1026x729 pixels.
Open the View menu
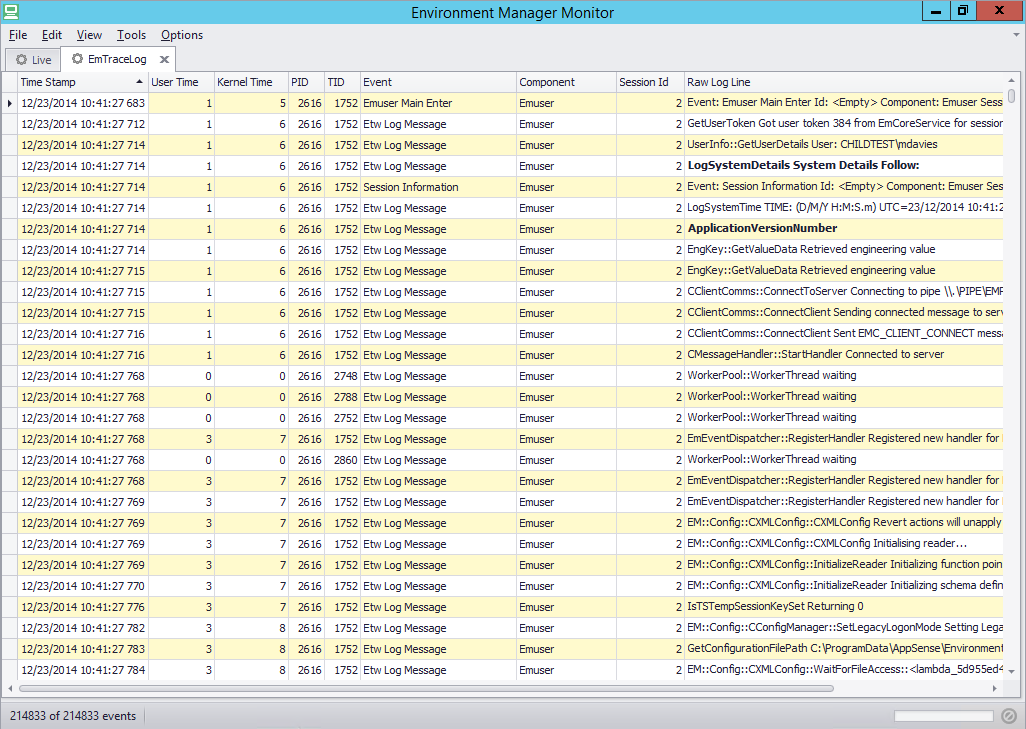(x=89, y=35)
